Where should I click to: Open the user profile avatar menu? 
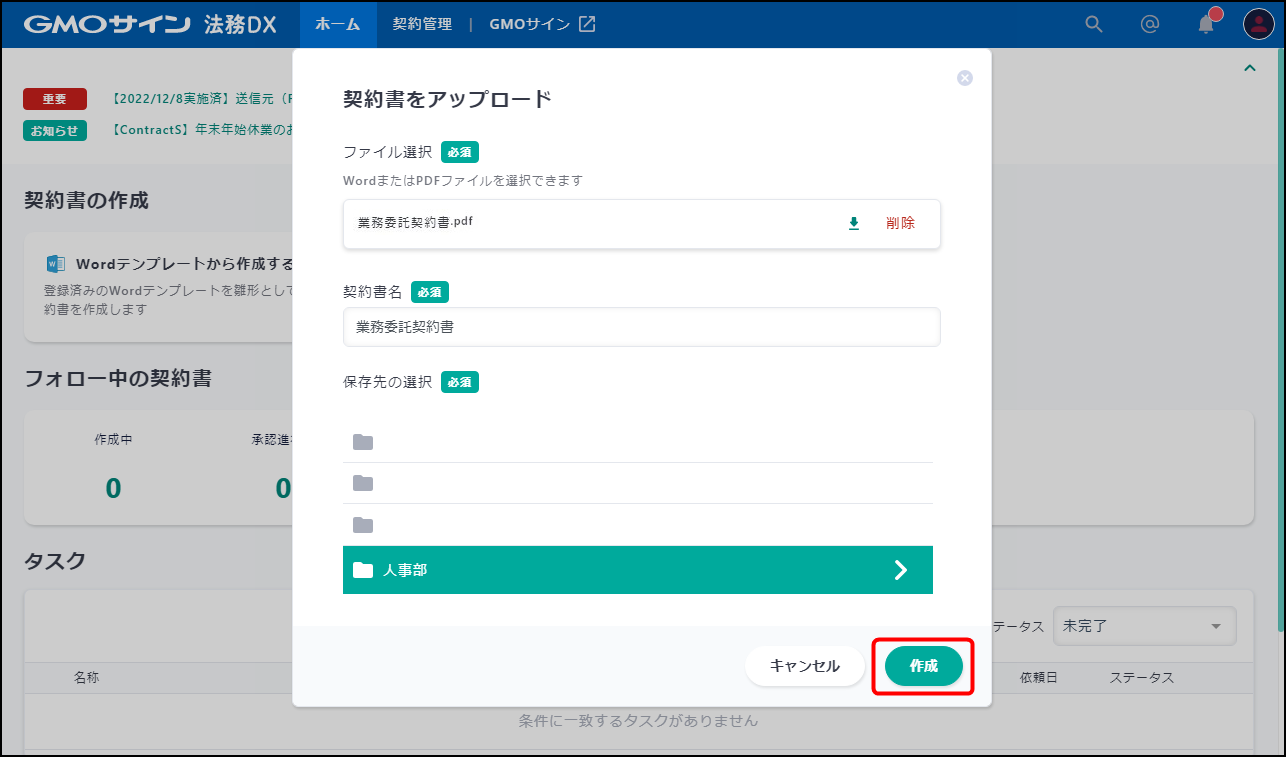[1258, 24]
